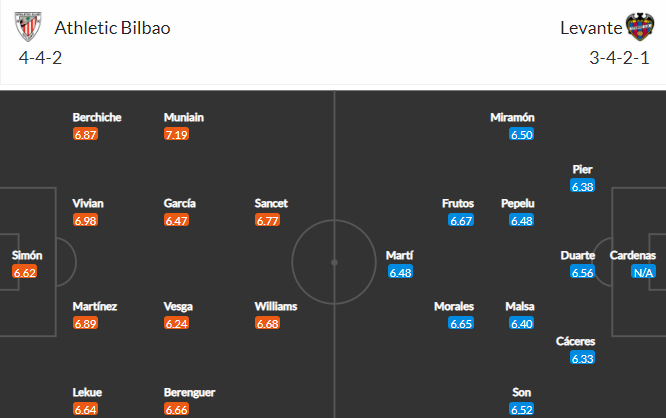Click the Levante club crest

(640, 27)
